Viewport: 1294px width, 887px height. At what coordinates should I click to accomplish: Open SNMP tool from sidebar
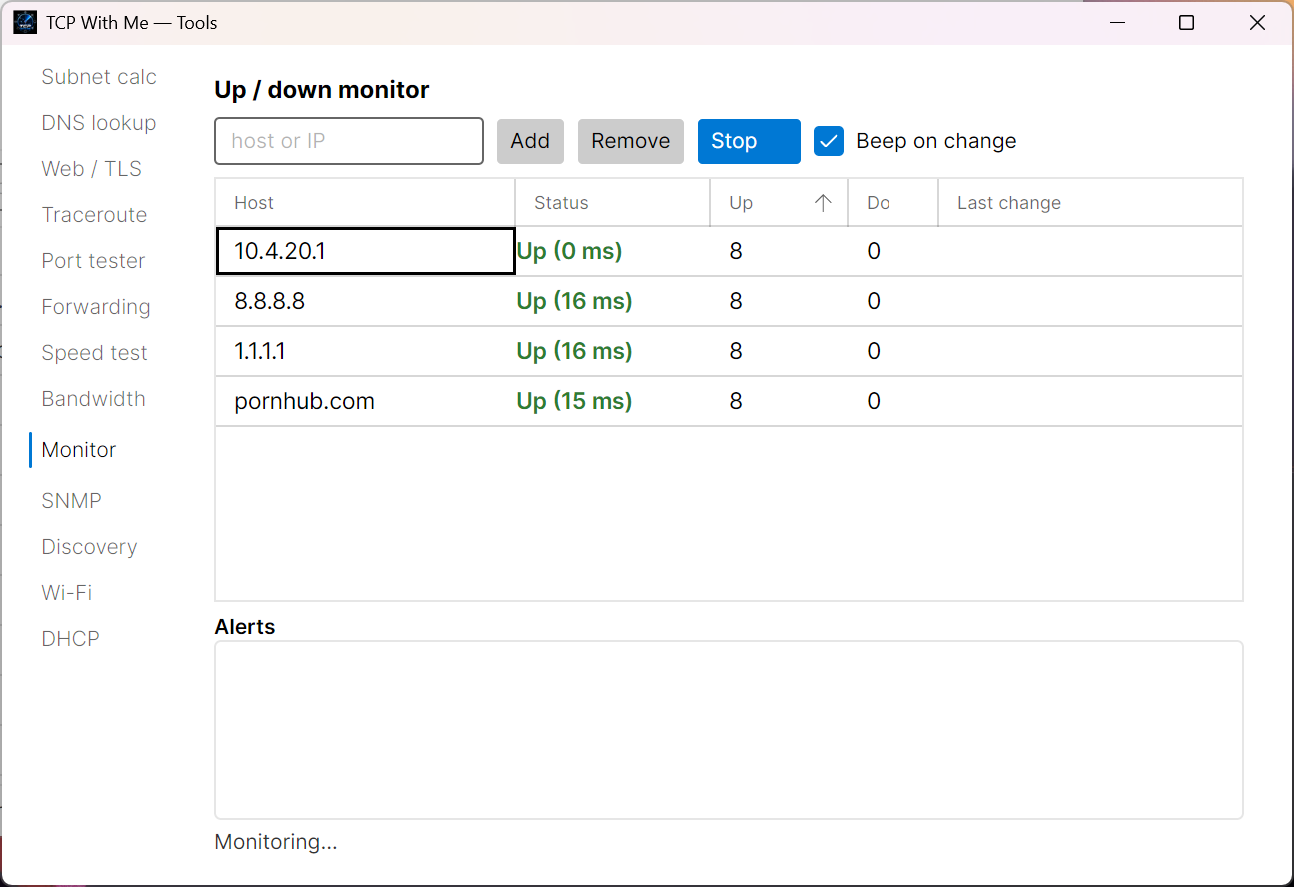[71, 501]
